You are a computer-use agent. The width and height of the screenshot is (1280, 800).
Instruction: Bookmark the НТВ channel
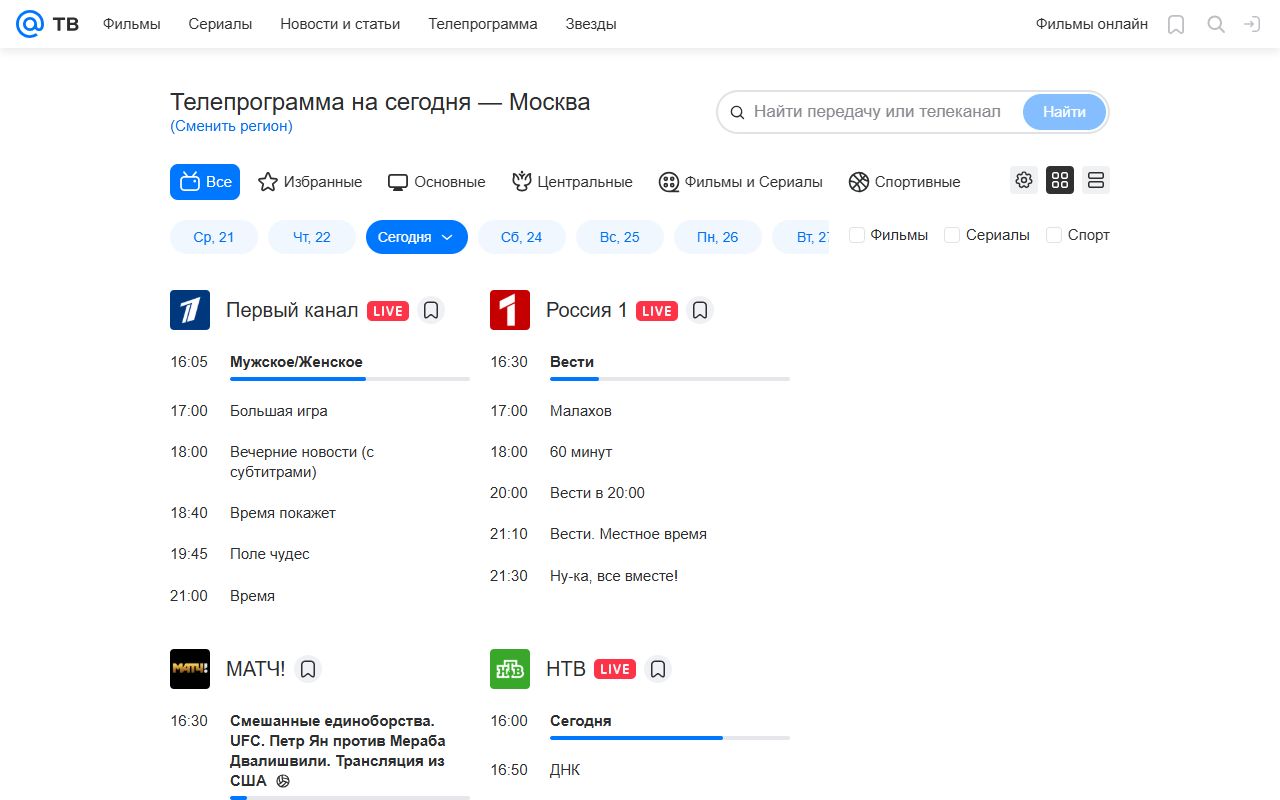[658, 669]
